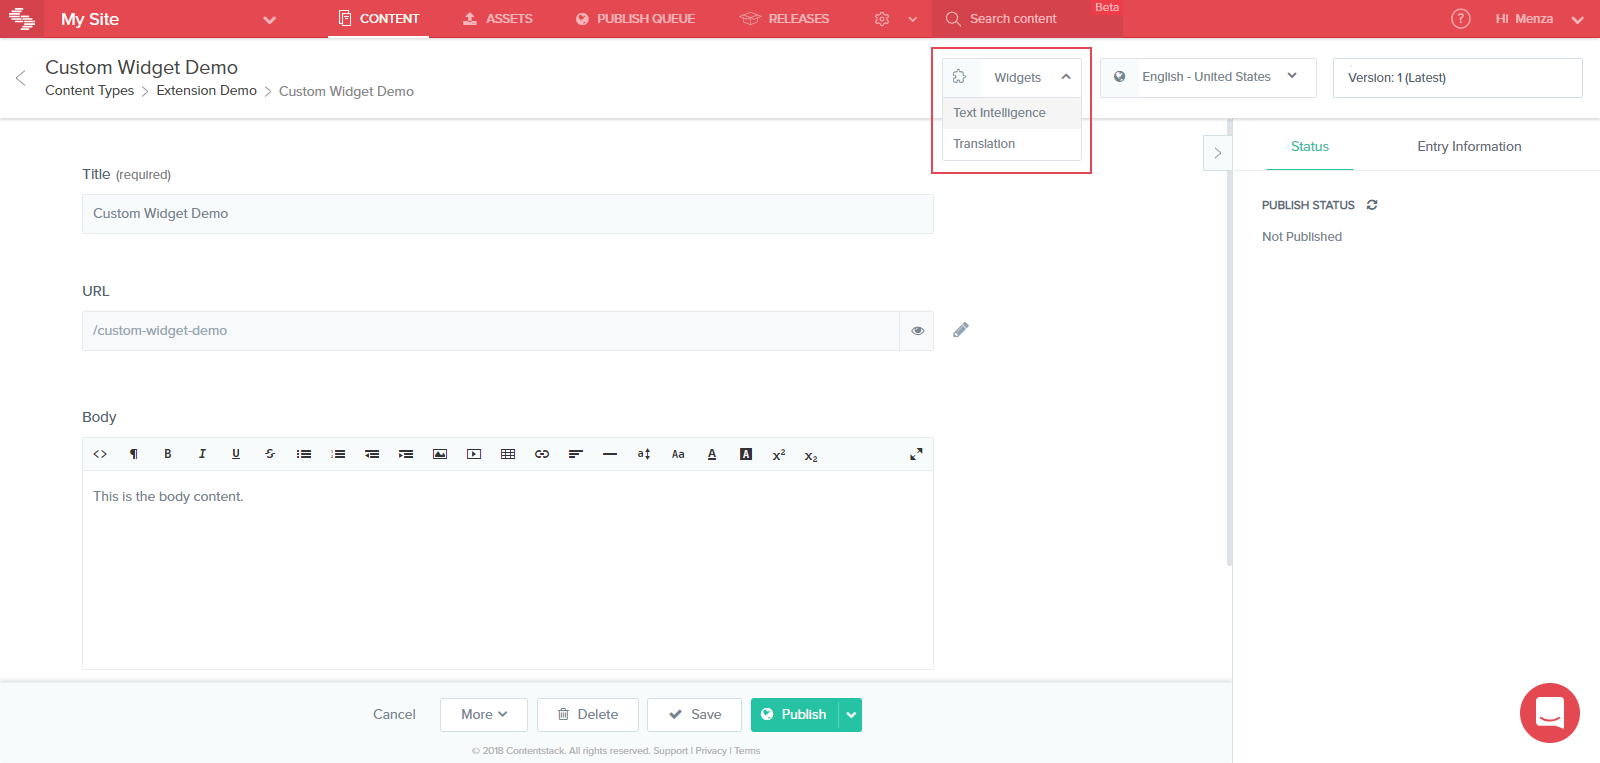The image size is (1600, 763).
Task: Click the Publish button
Action: click(x=794, y=715)
